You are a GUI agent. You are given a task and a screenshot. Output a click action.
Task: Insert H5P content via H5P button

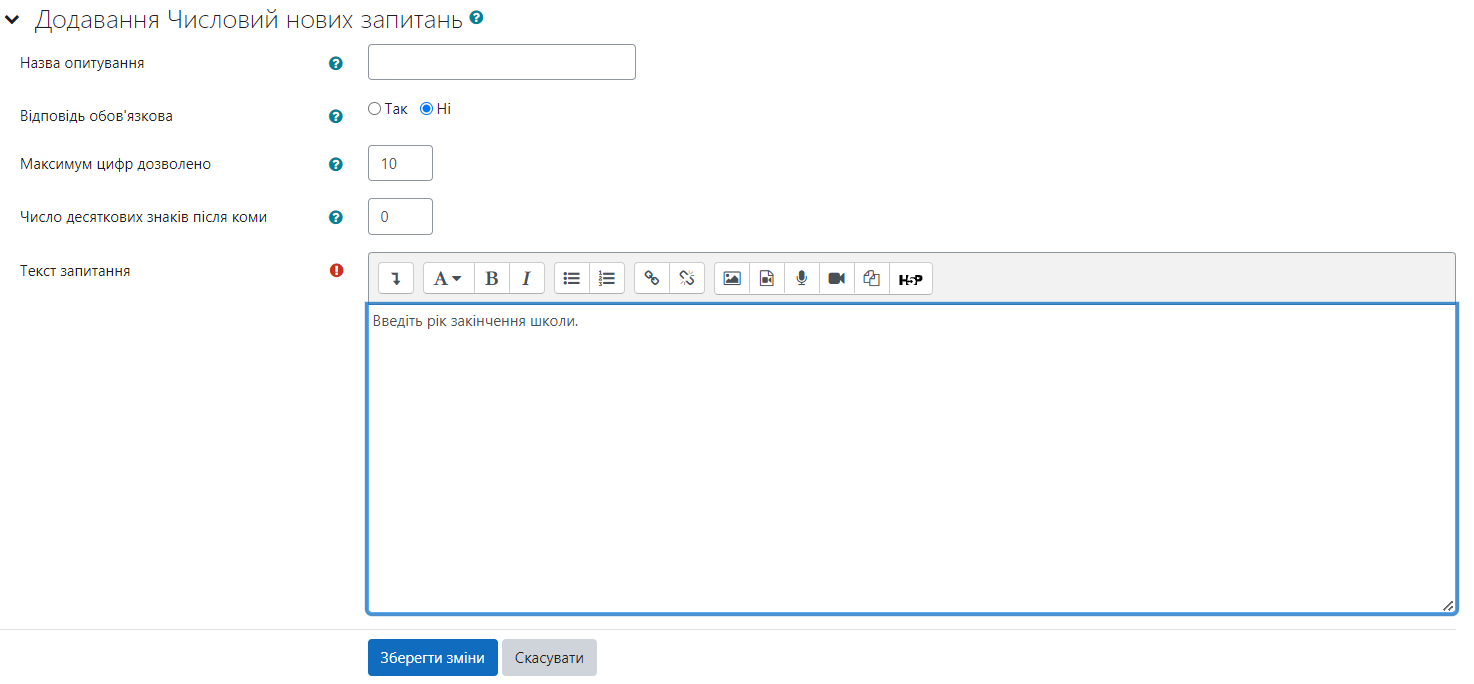(911, 278)
